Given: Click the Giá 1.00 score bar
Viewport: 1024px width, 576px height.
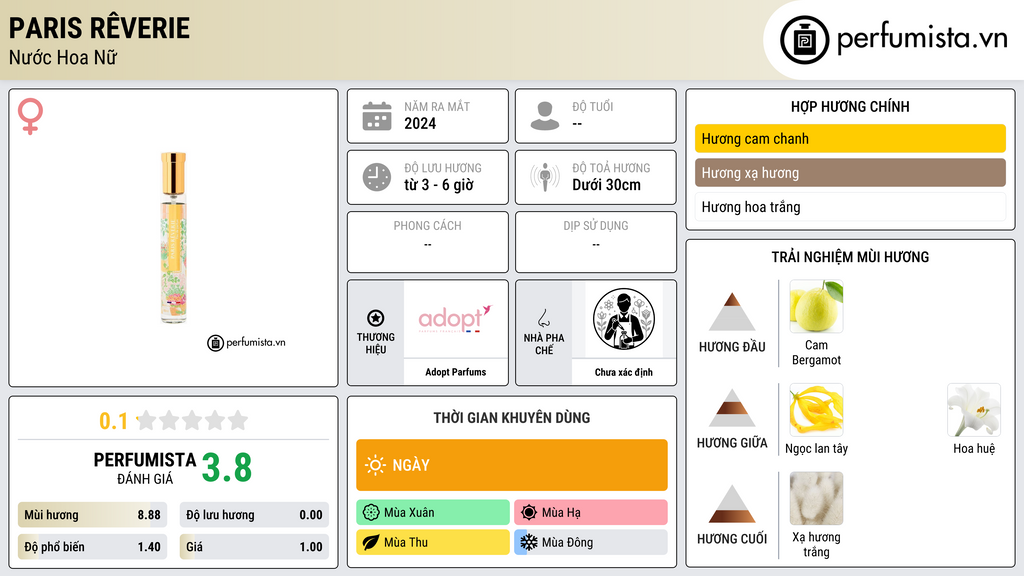Looking at the screenshot, I should (254, 547).
